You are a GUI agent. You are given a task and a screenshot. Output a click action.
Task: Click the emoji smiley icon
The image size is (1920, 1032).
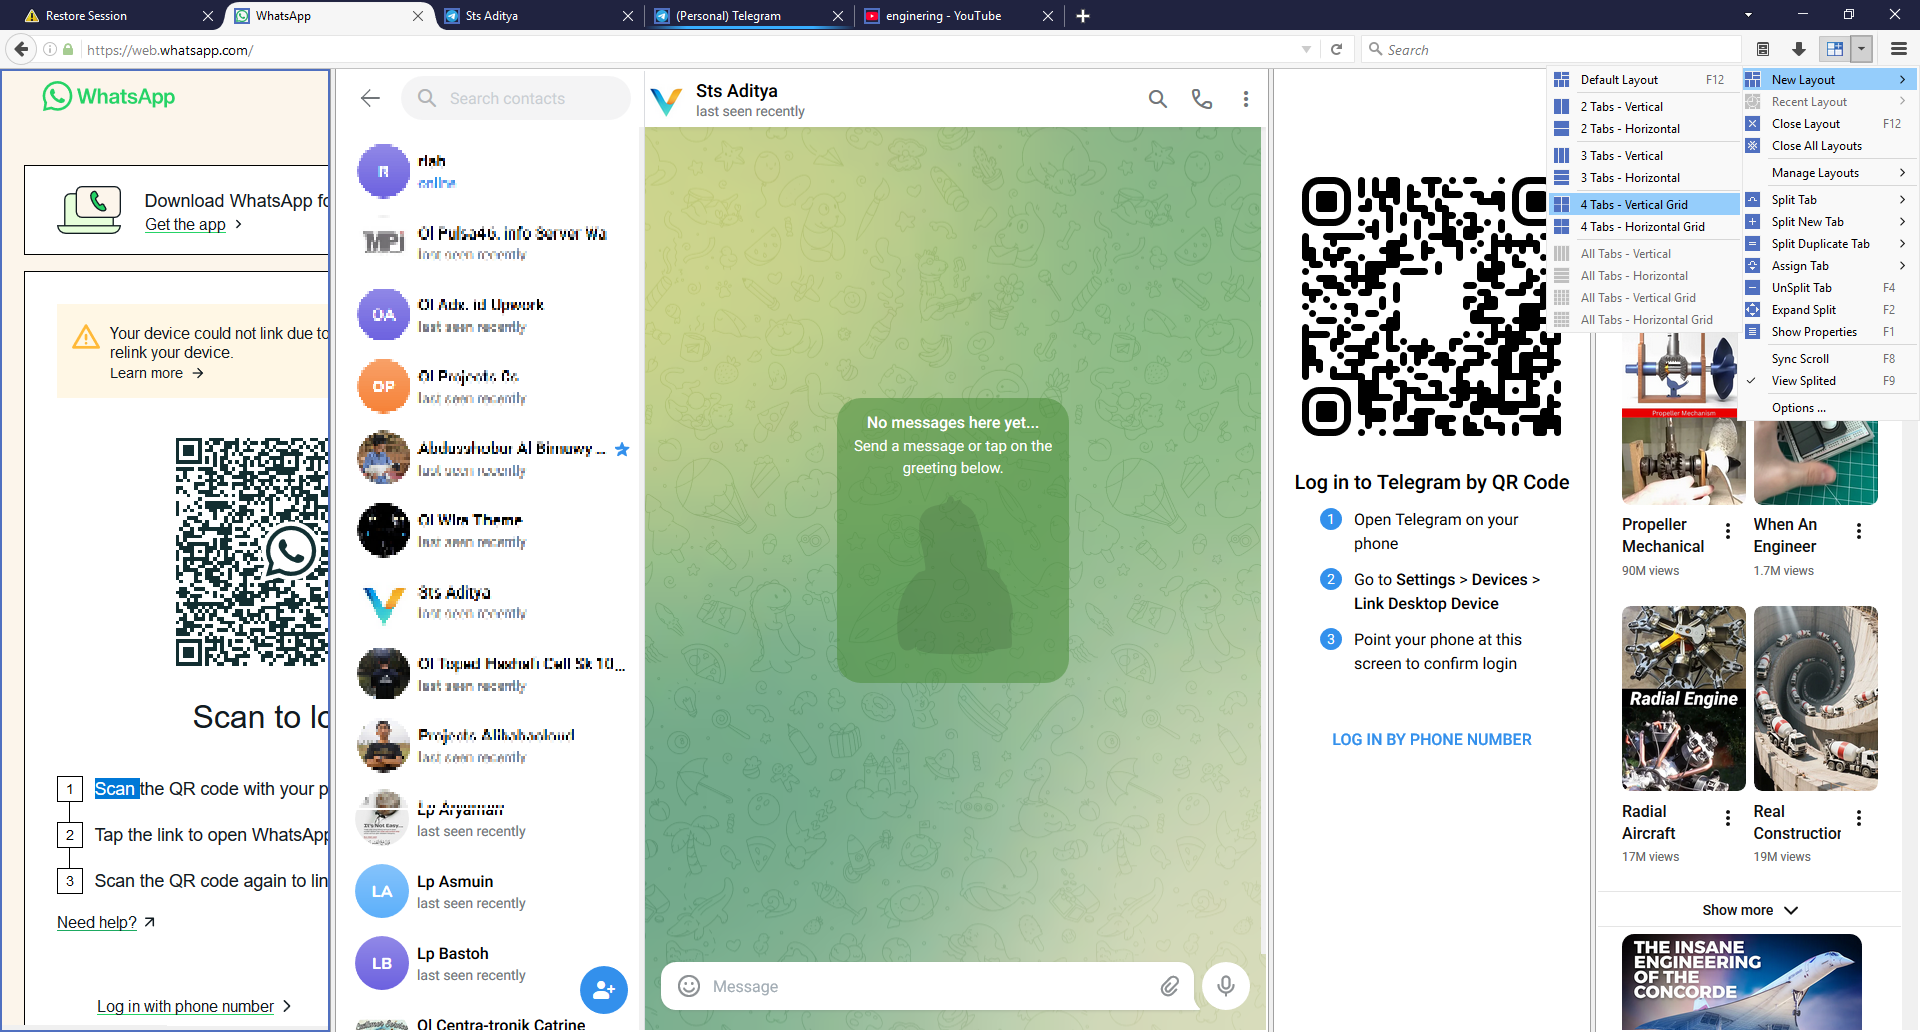coord(689,986)
